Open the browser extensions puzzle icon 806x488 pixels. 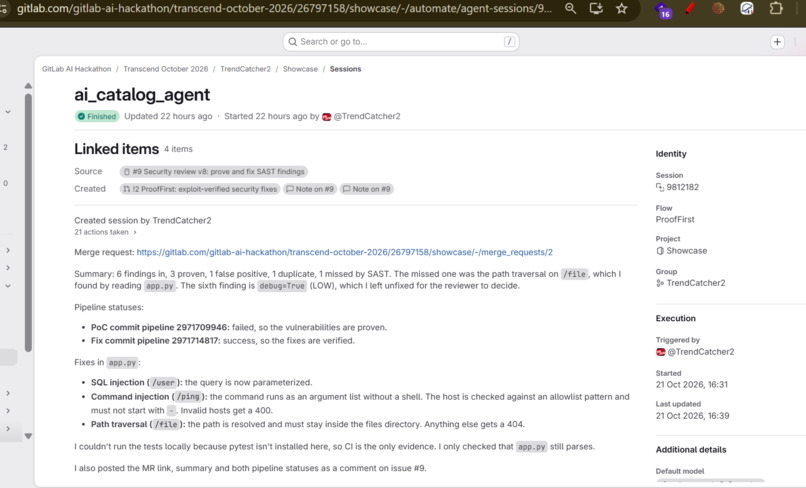click(x=776, y=8)
